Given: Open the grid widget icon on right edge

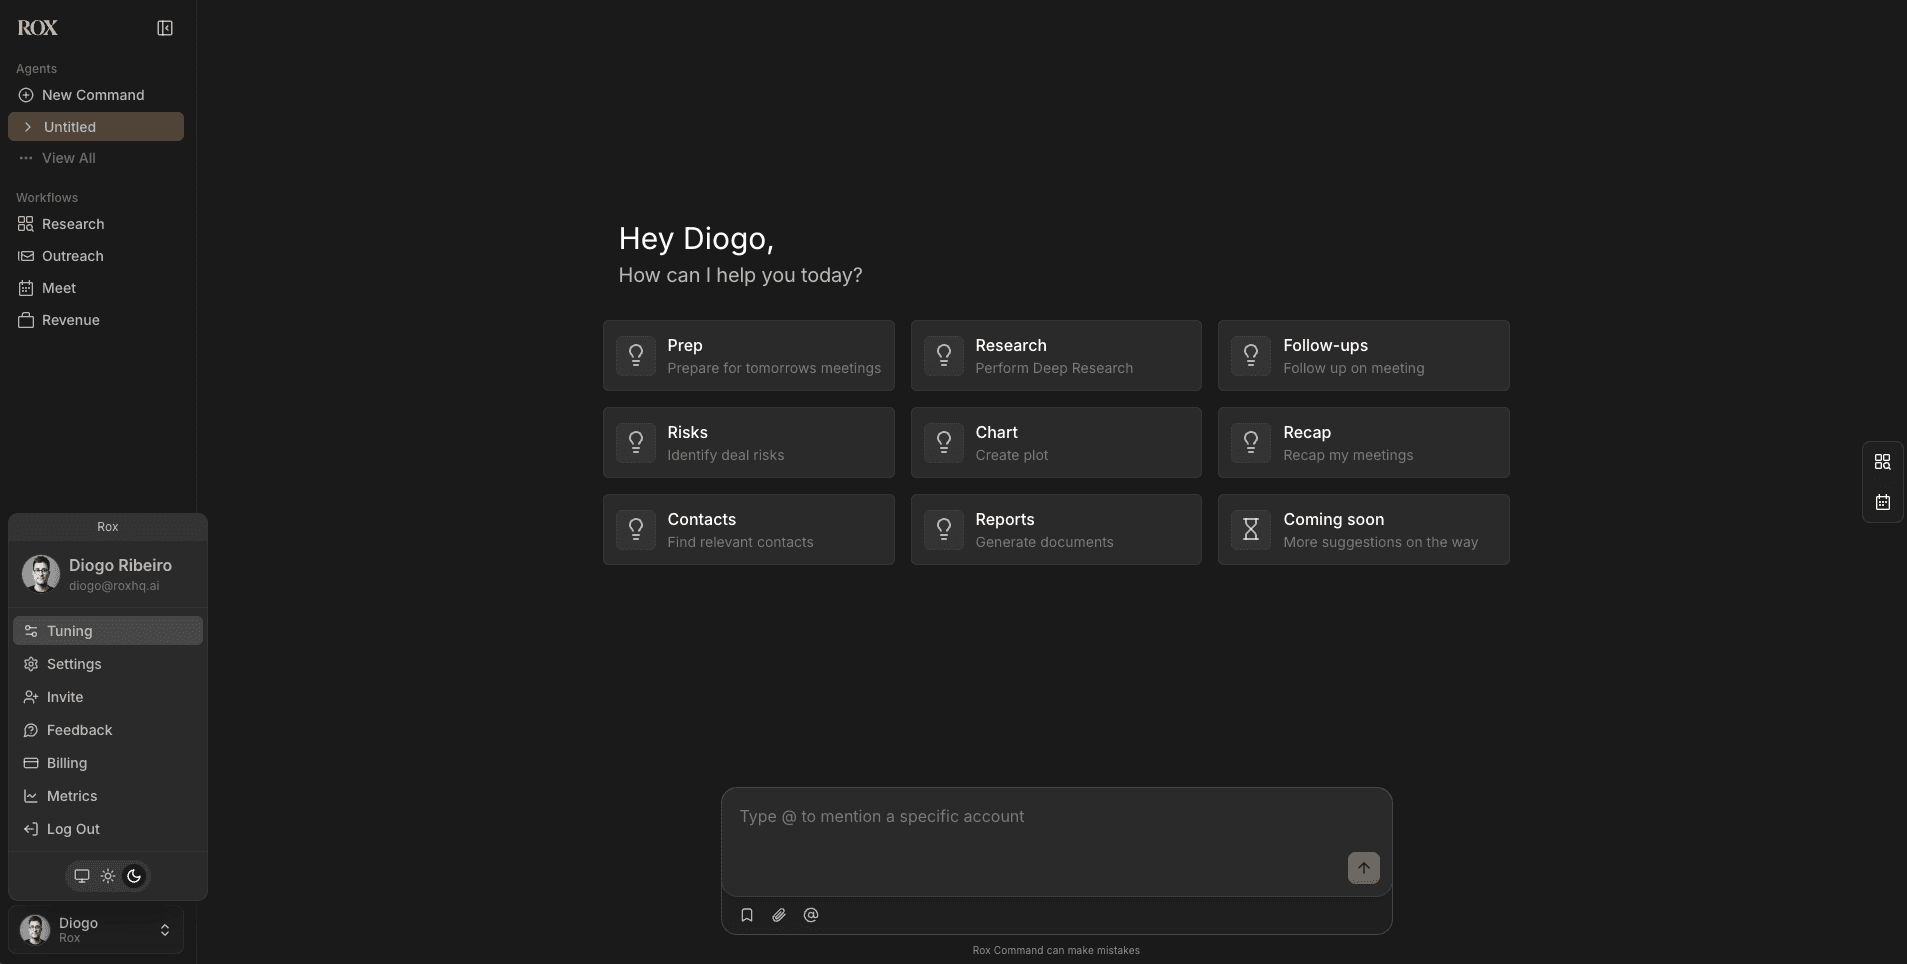Looking at the screenshot, I should click(x=1882, y=462).
